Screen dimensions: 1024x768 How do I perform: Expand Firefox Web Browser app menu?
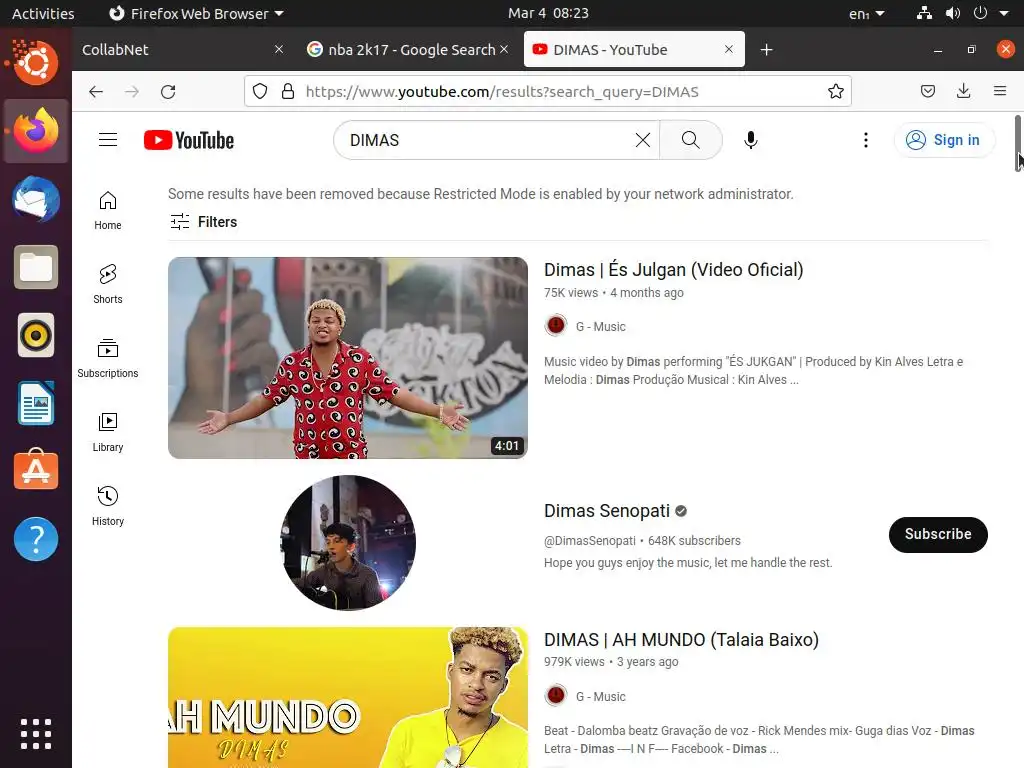tap(196, 13)
